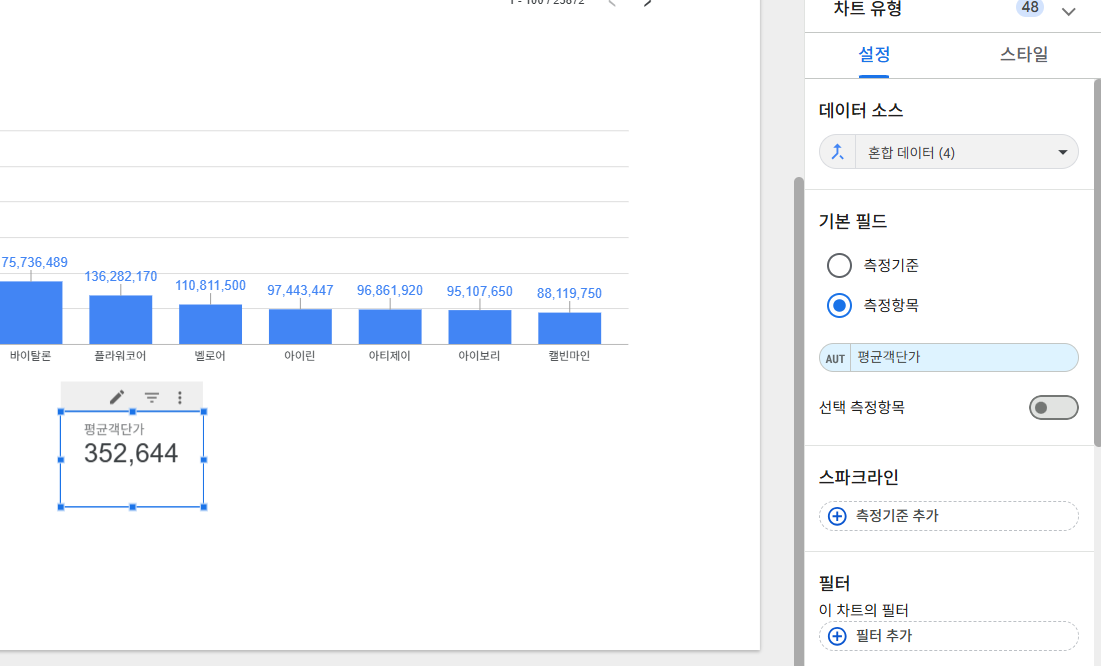Click the 48 badge next to 차트 유형
Screen dimensions: 1101x666
[x=1029, y=8]
